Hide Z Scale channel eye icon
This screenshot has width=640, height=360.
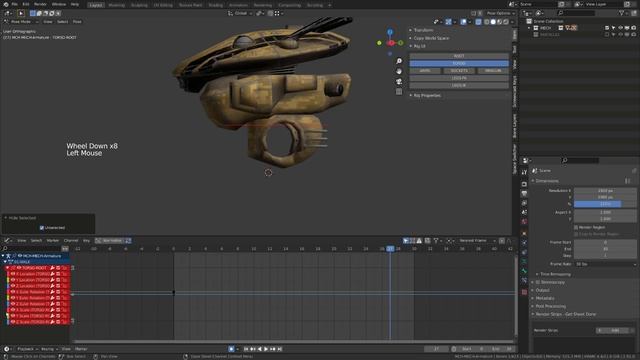click(x=13, y=322)
